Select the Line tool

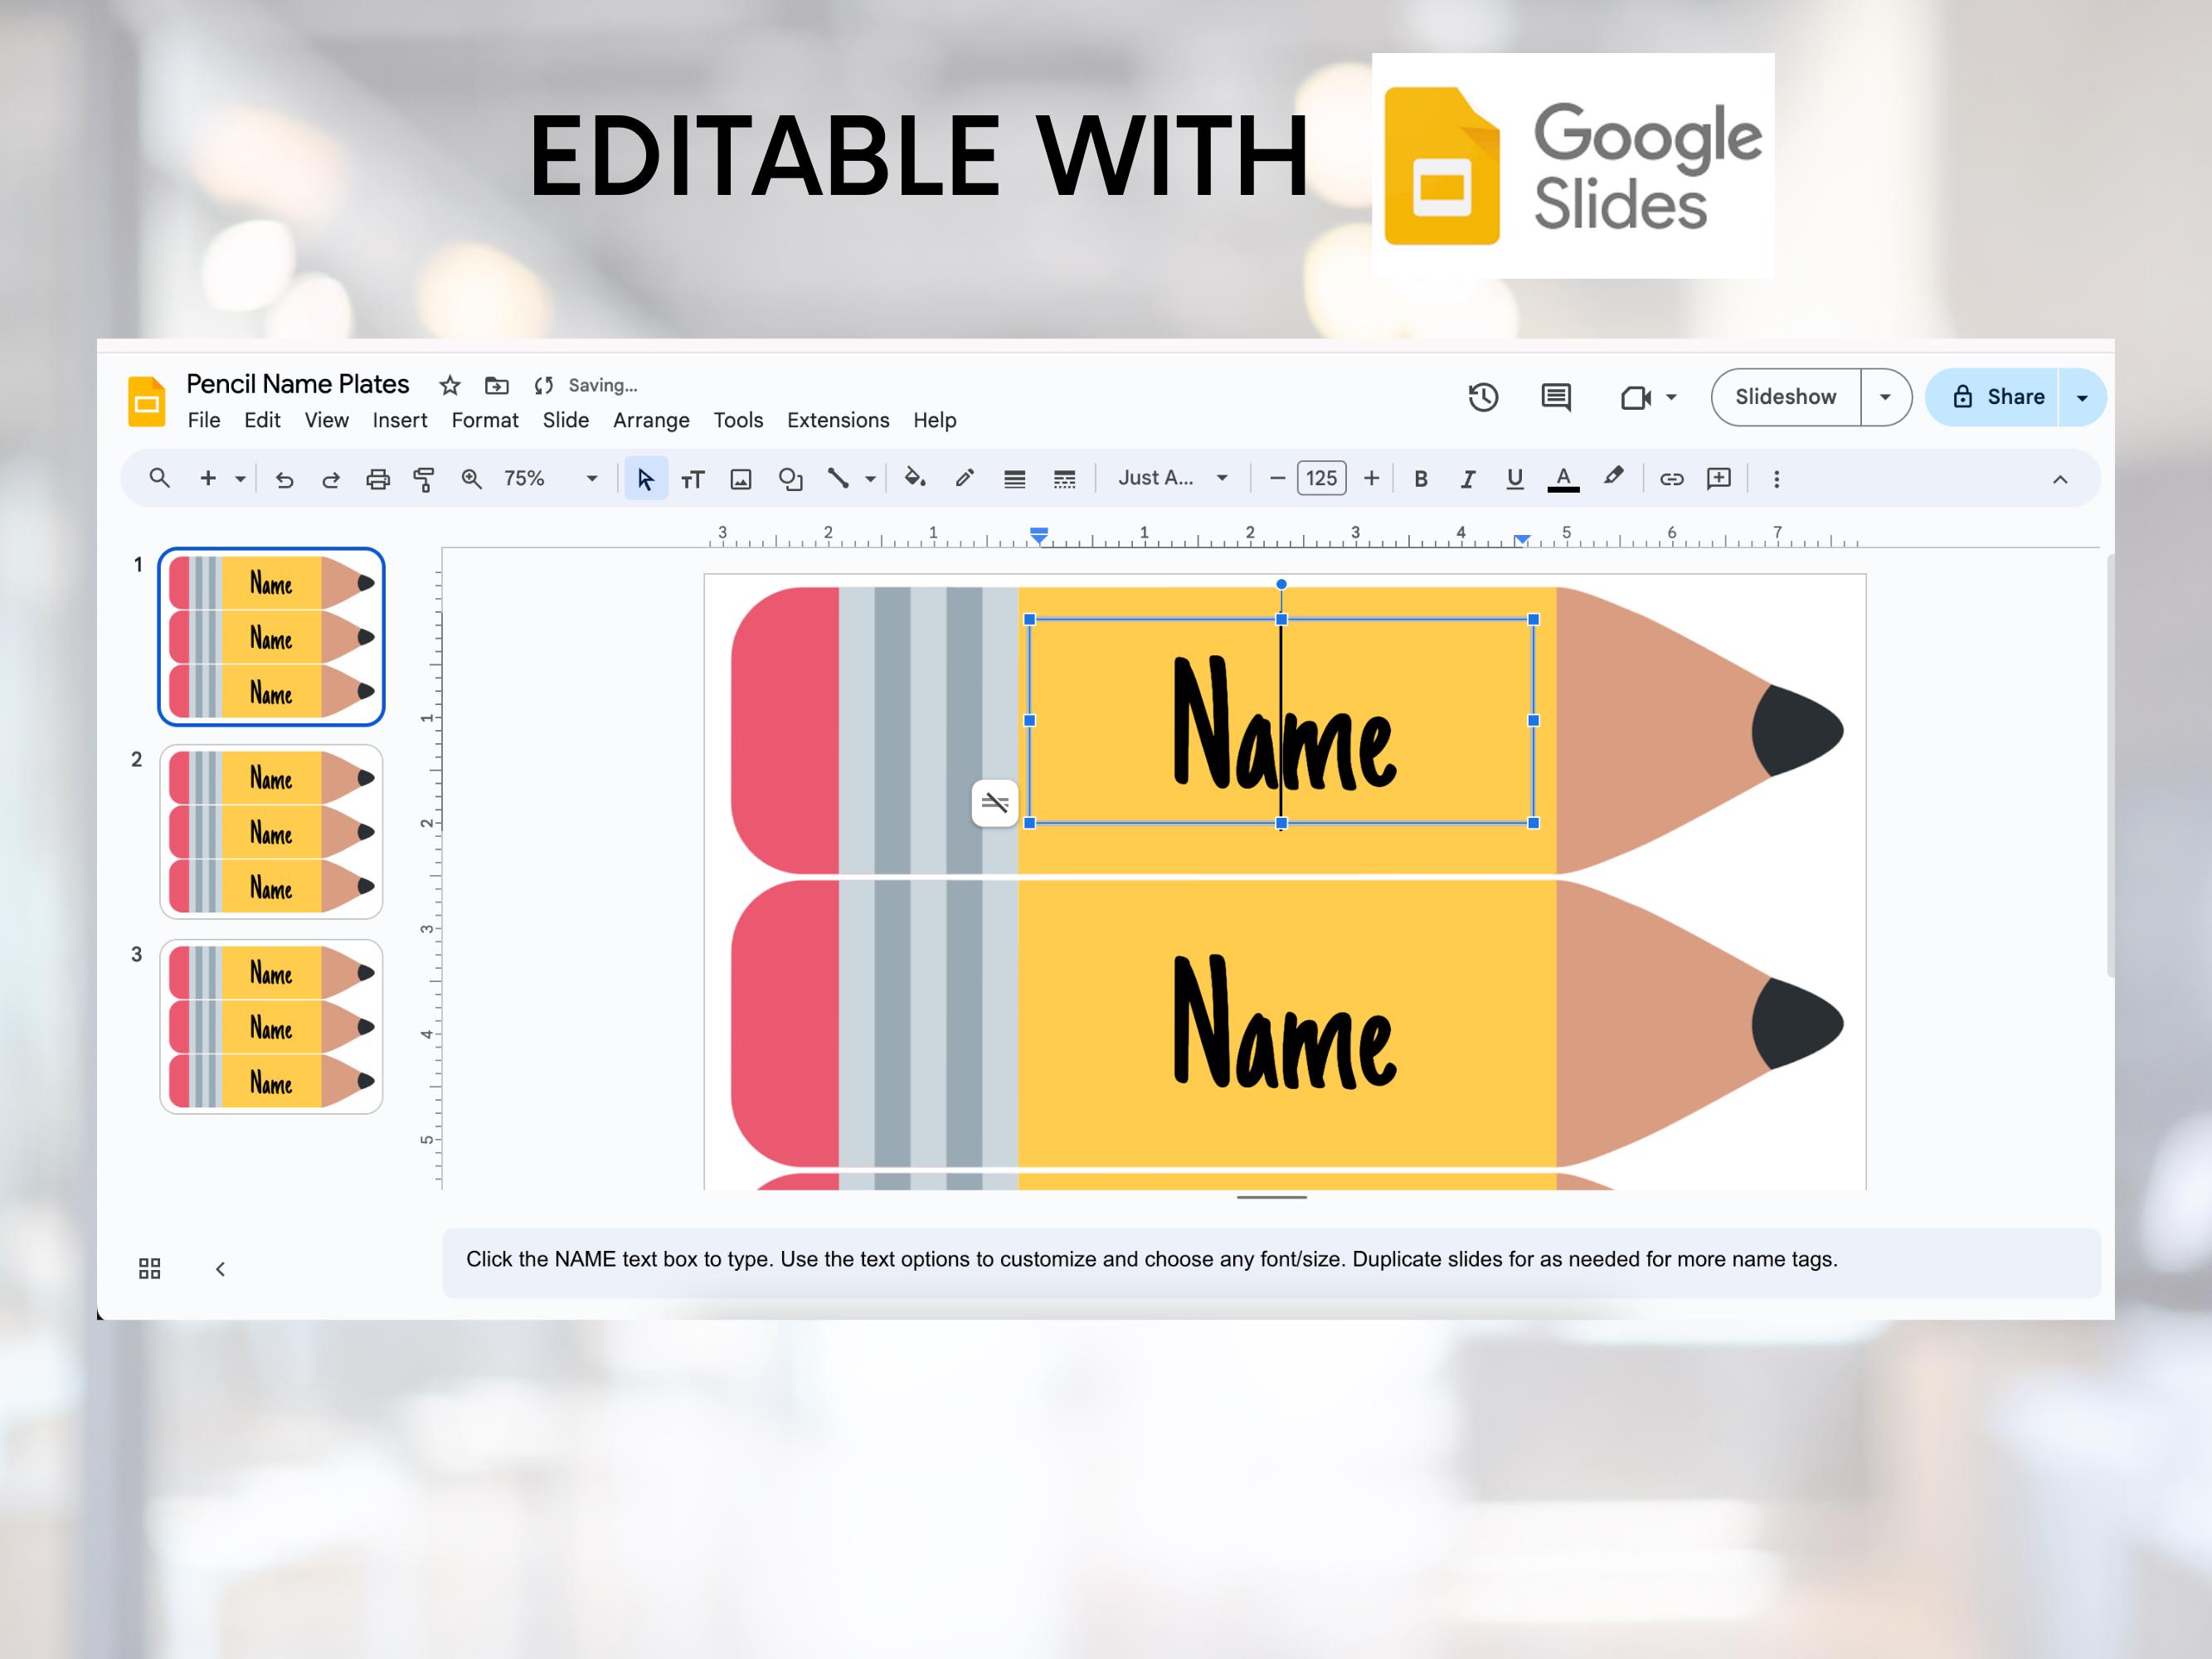pyautogui.click(x=840, y=478)
